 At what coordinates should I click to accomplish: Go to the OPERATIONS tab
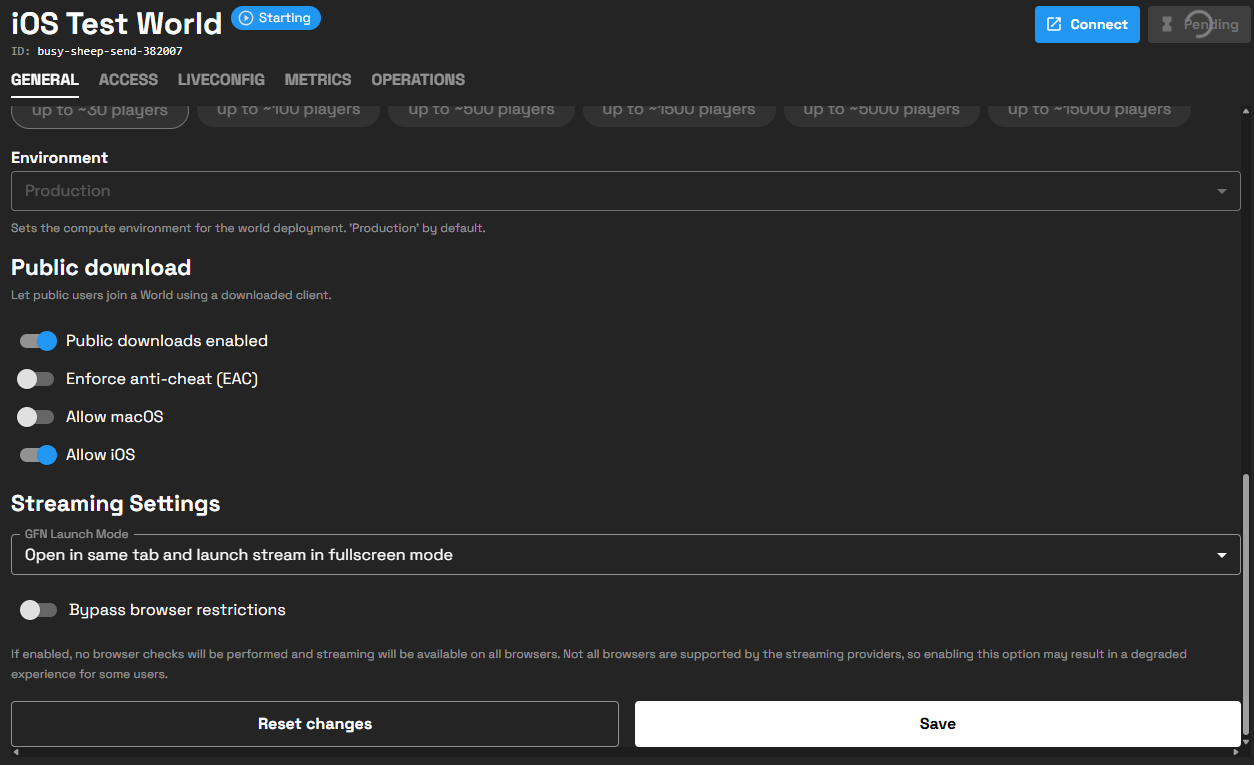tap(418, 80)
